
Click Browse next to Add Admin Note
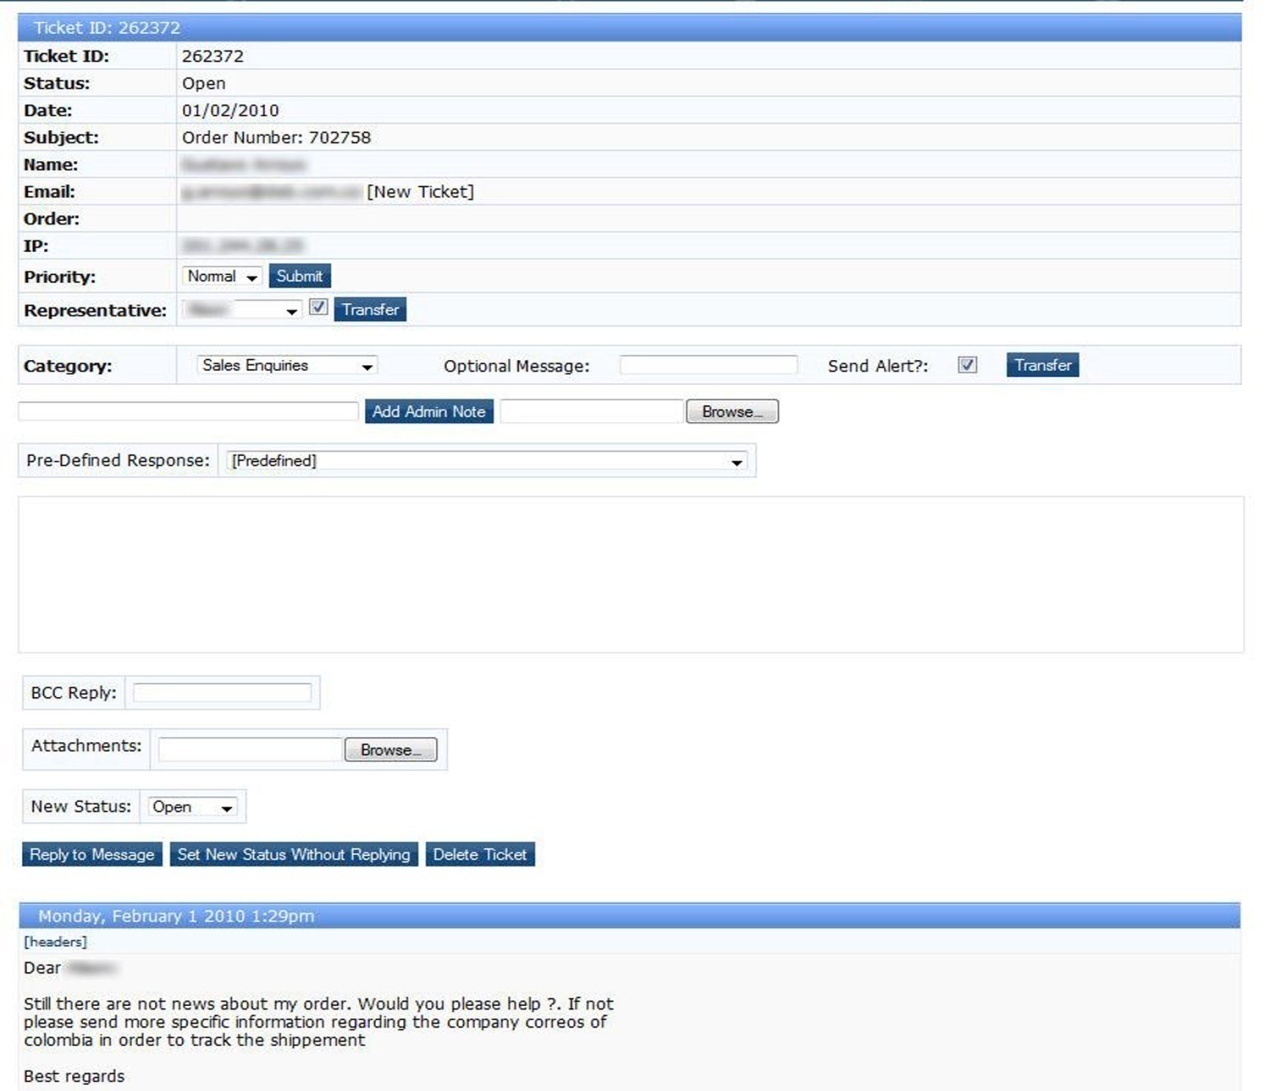click(x=731, y=411)
